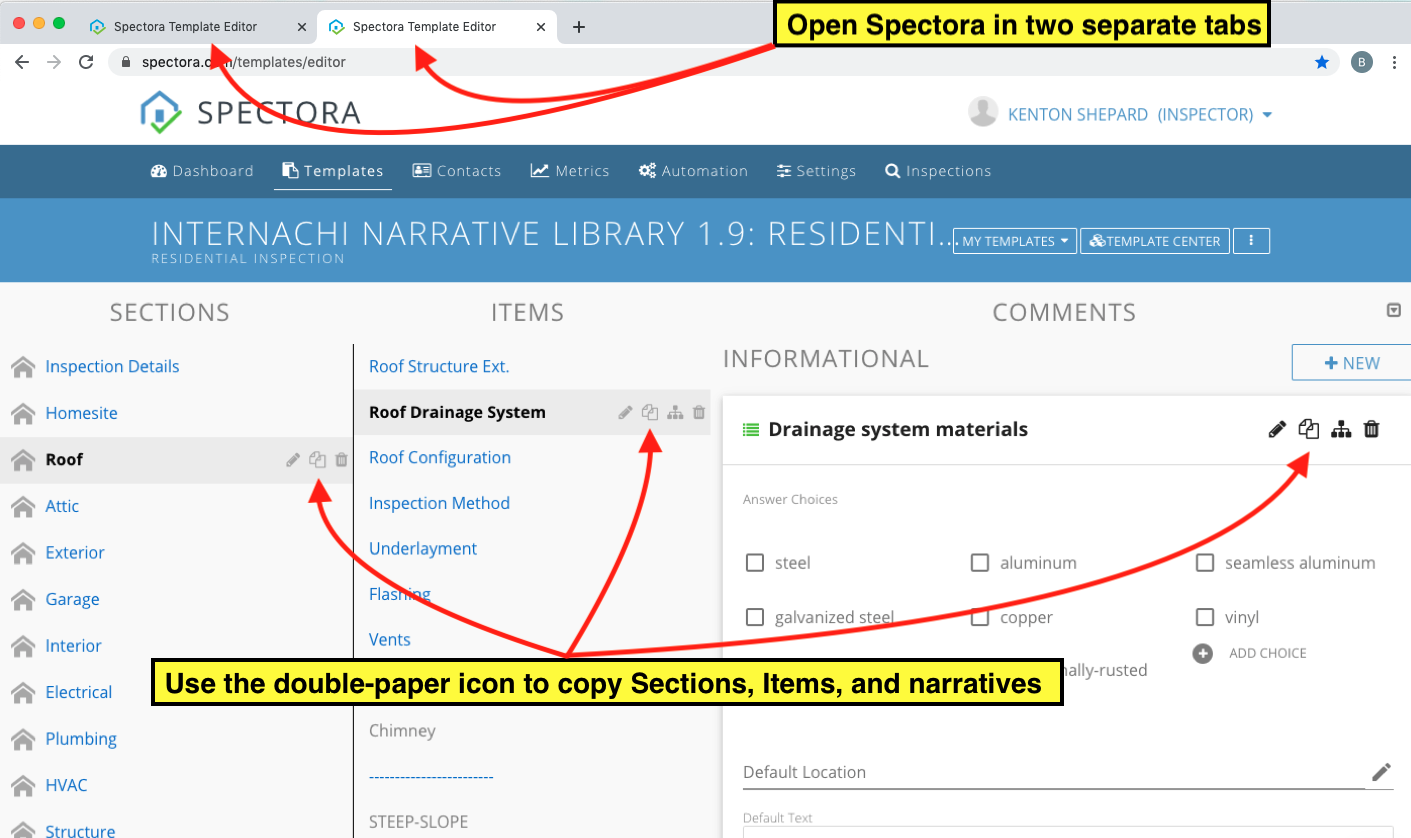Click the Spectora logo
The width and height of the screenshot is (1411, 838).
(x=250, y=112)
